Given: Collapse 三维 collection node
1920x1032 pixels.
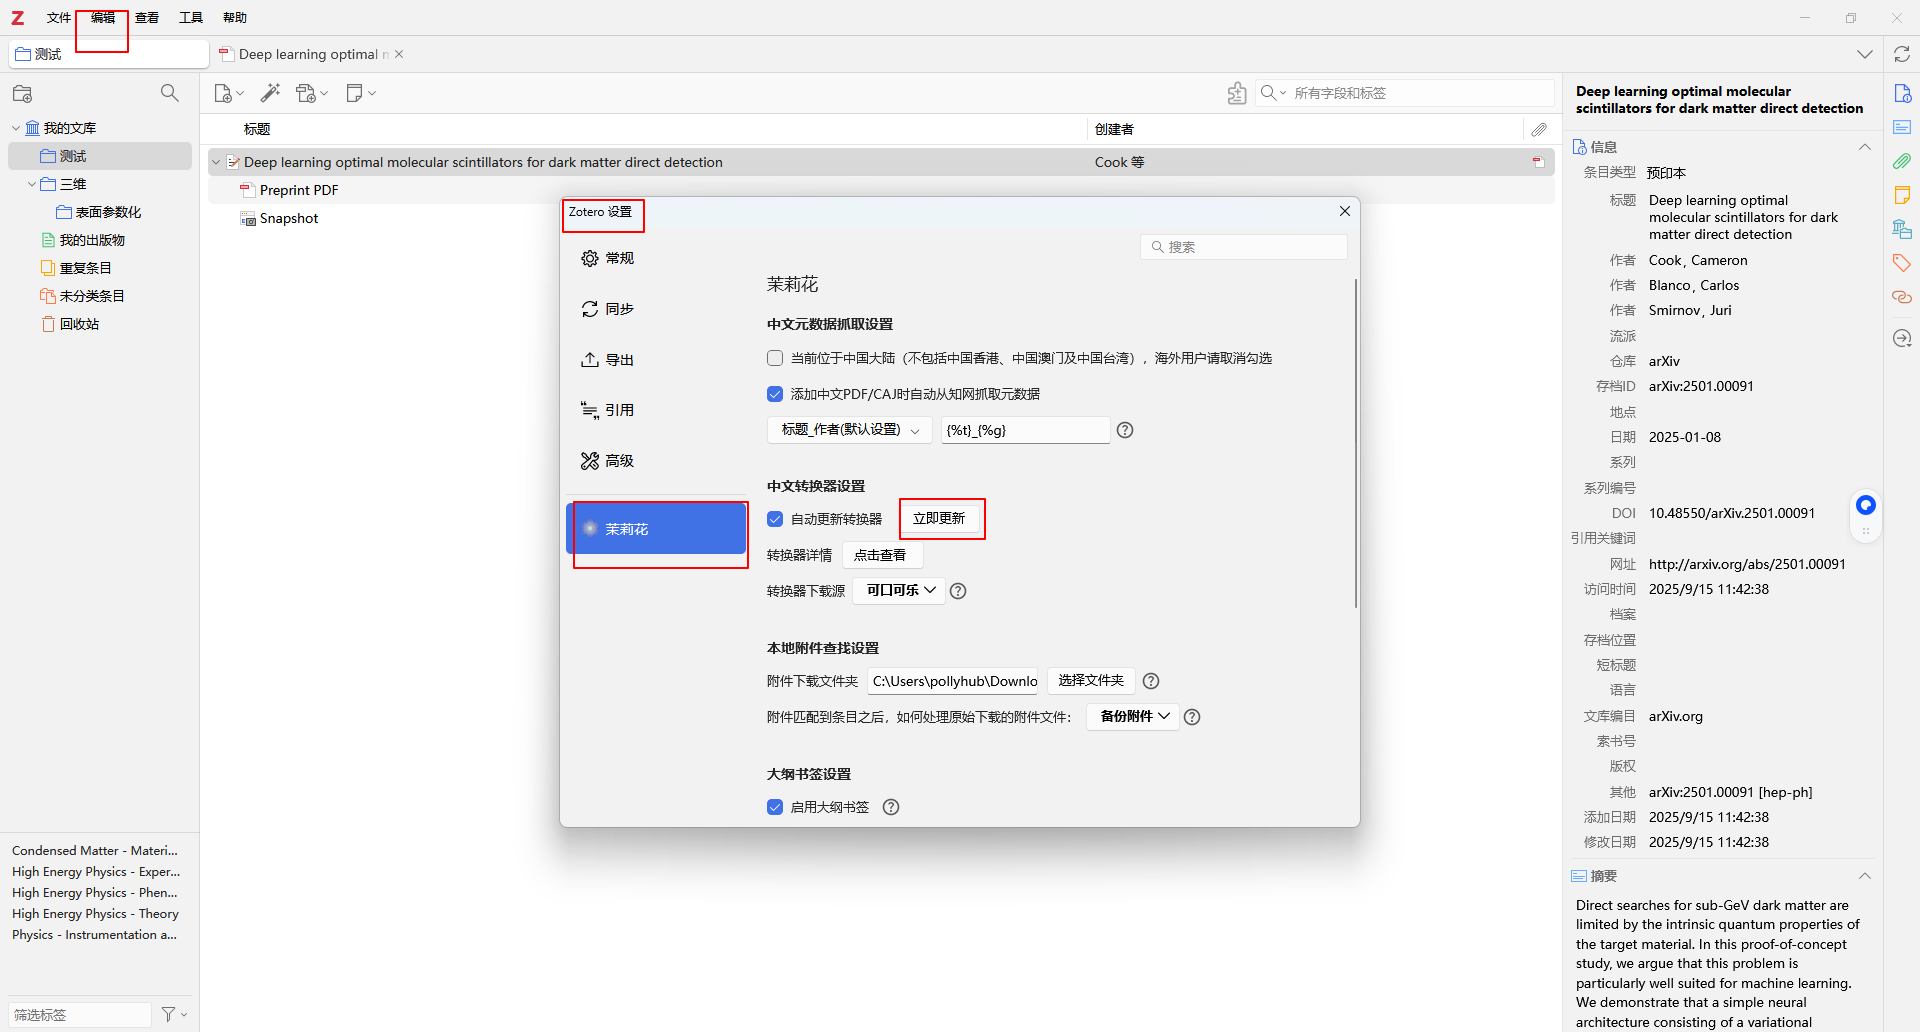Looking at the screenshot, I should pos(32,184).
